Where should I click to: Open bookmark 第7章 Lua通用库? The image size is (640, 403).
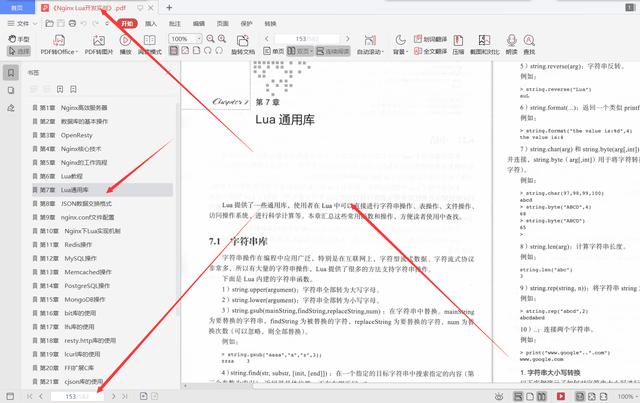pyautogui.click(x=102, y=190)
